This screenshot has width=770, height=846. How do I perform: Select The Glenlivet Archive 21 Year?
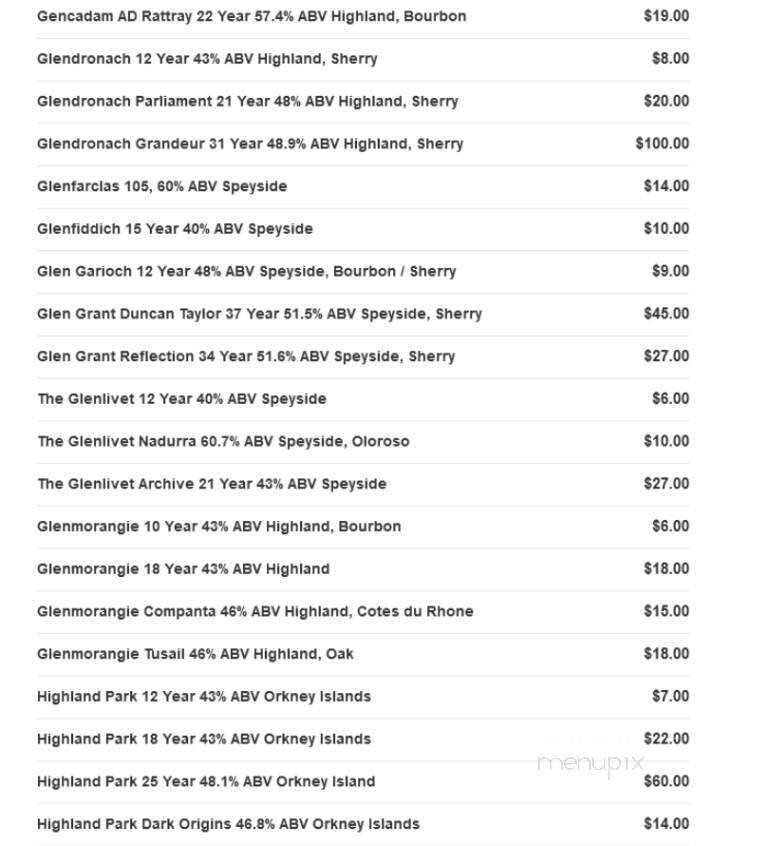point(212,484)
